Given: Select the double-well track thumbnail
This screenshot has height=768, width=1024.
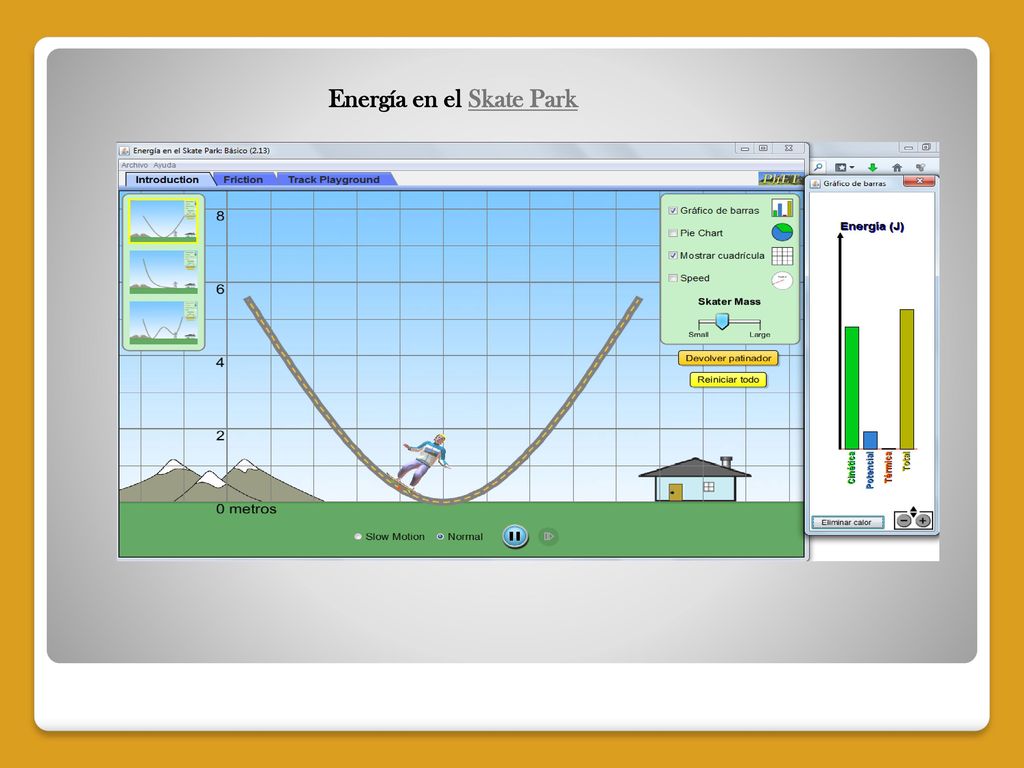Looking at the screenshot, I should tap(163, 323).
